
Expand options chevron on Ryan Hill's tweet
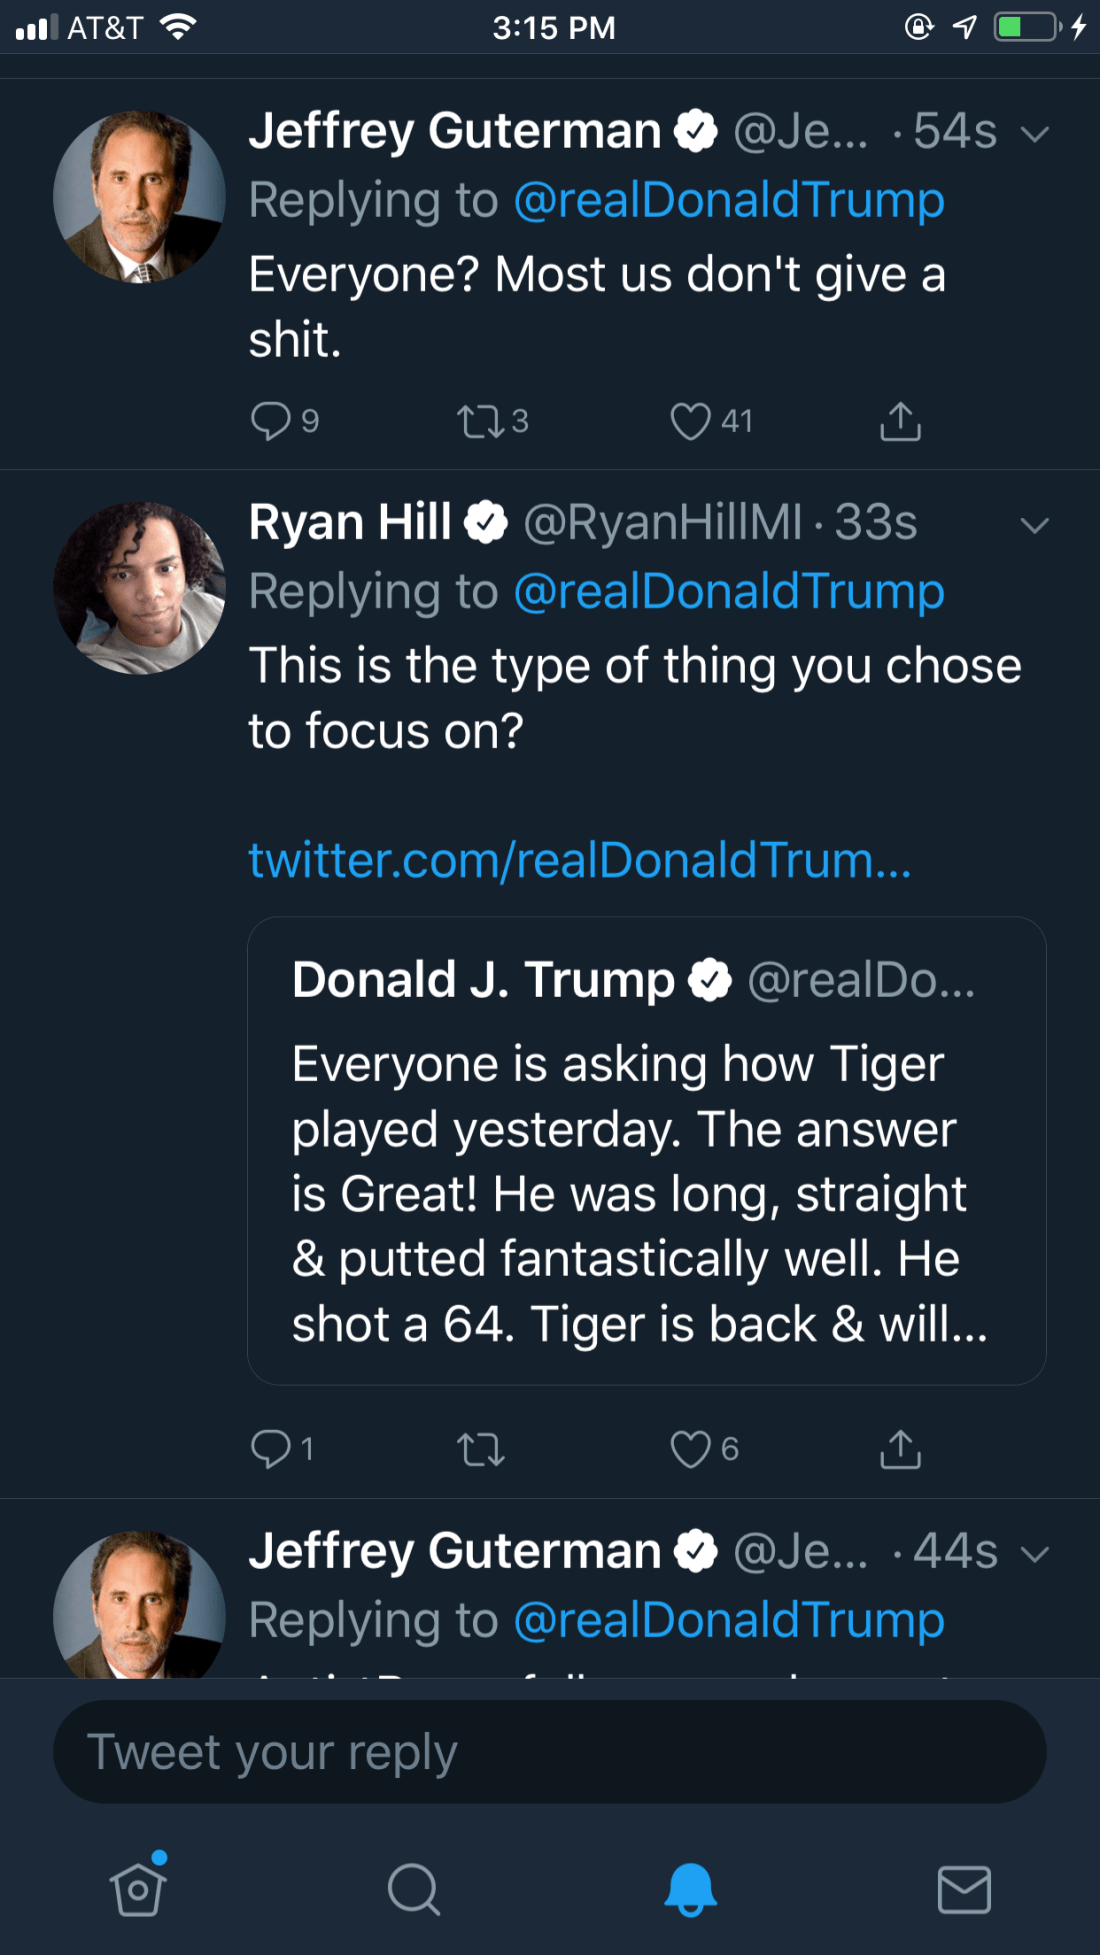pyautogui.click(x=1035, y=525)
